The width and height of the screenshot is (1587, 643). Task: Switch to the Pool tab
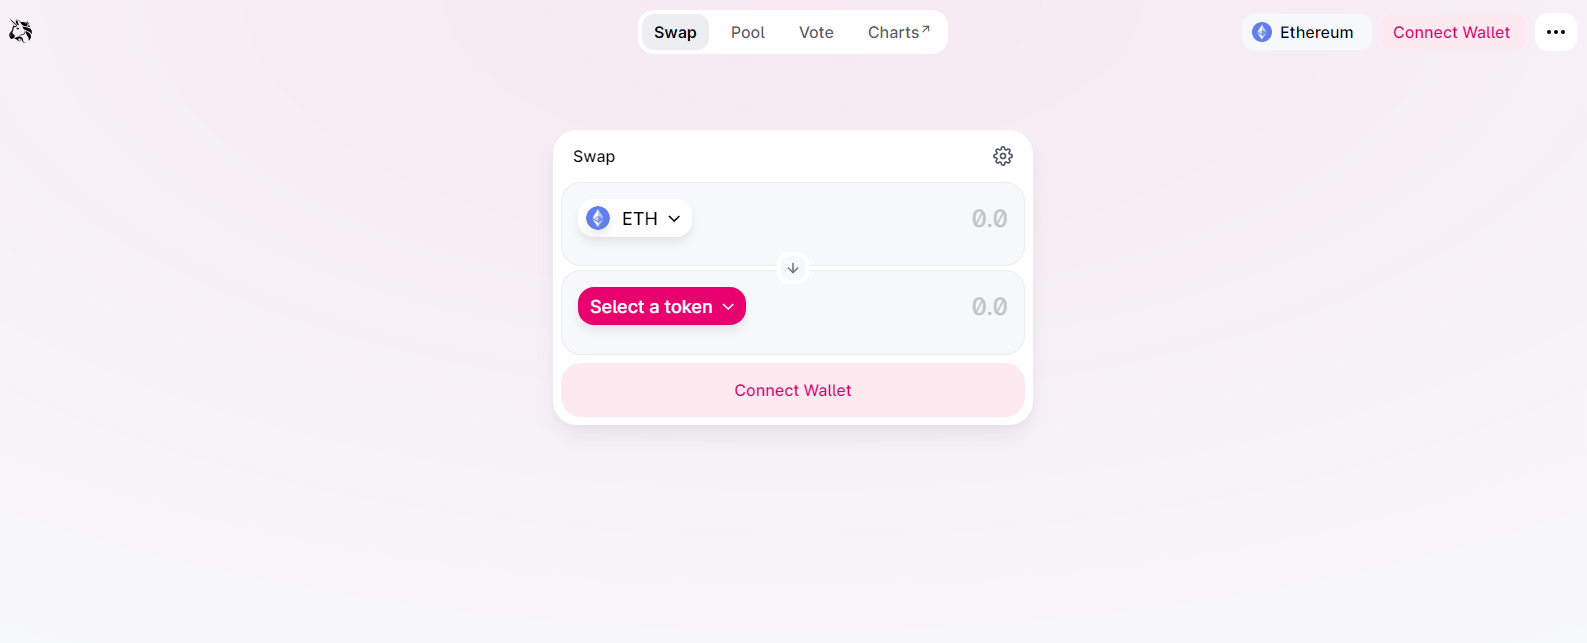(x=748, y=32)
